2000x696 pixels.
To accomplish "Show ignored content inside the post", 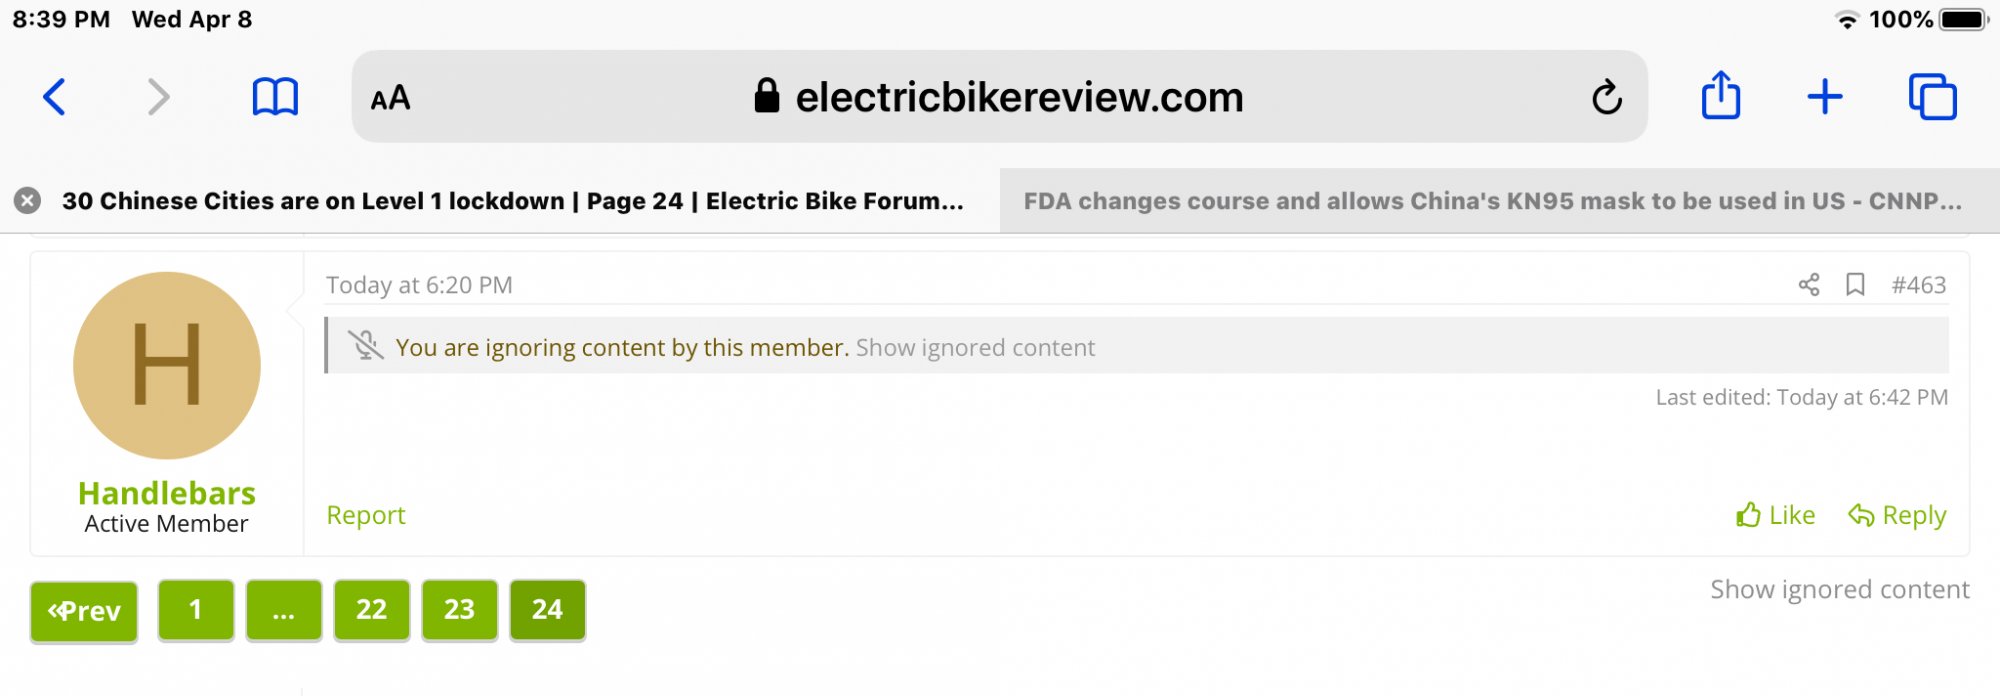I will pyautogui.click(x=975, y=347).
